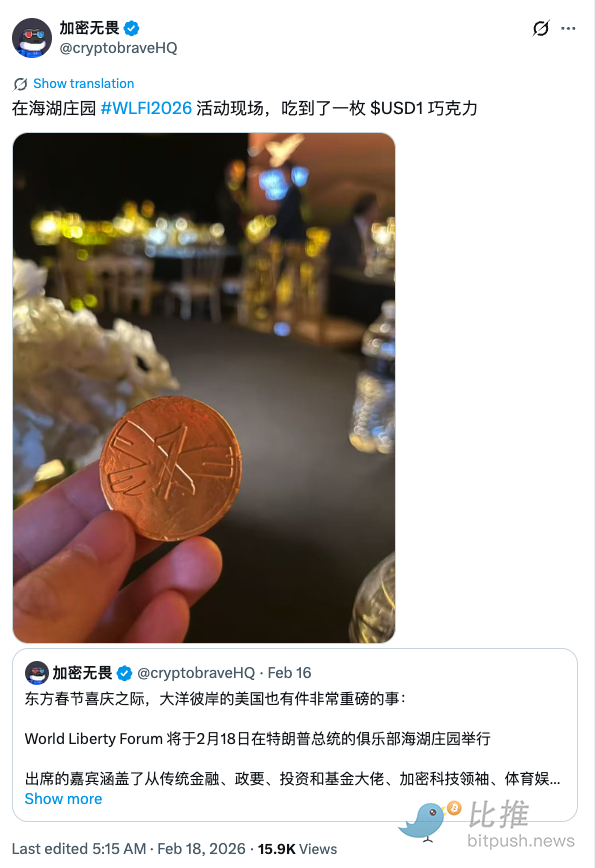The height and width of the screenshot is (868, 595).
Task: Open the #WLFI2026 hashtag
Action: point(146,108)
